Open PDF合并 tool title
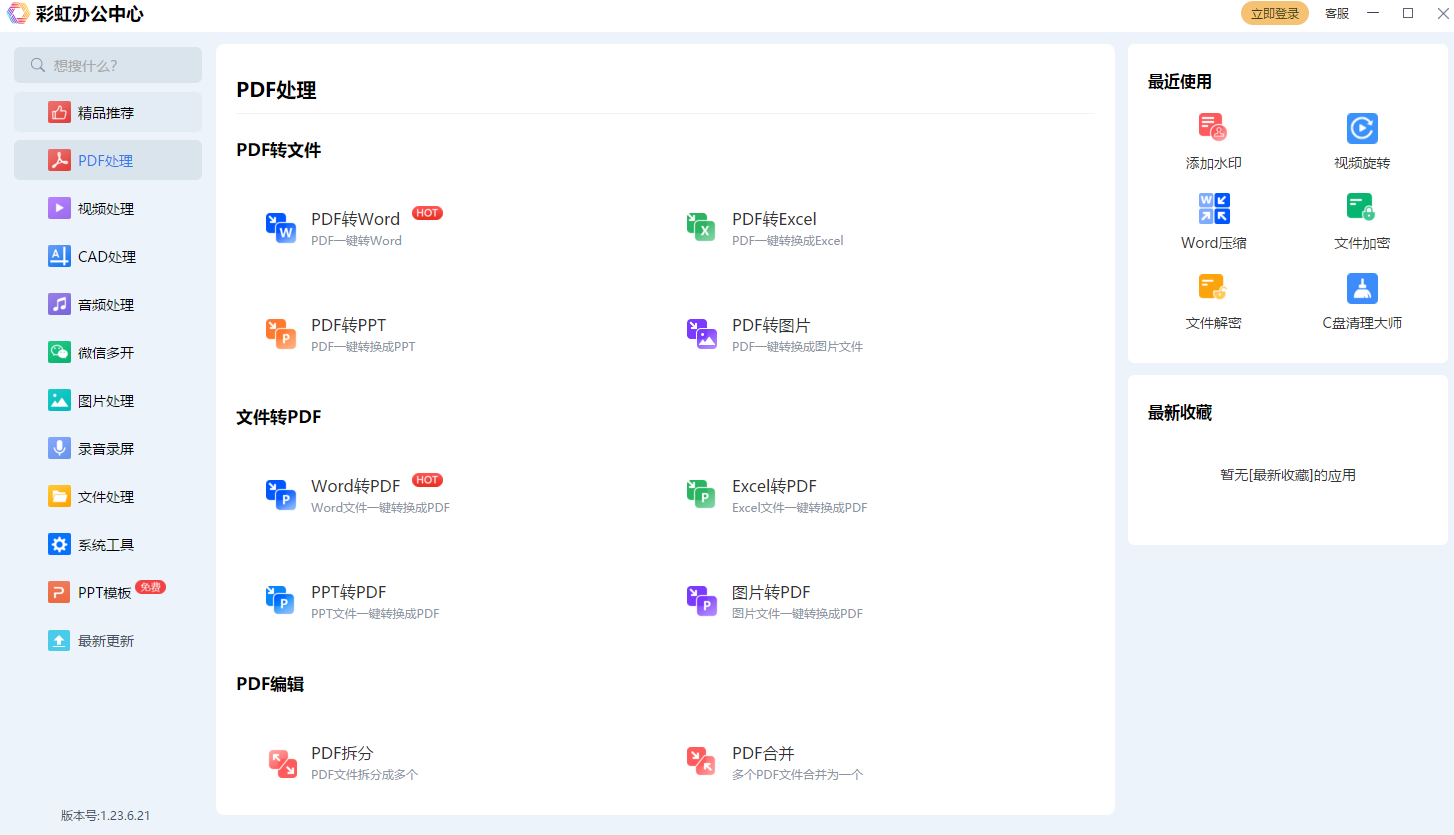This screenshot has height=835, width=1454. pos(763,753)
